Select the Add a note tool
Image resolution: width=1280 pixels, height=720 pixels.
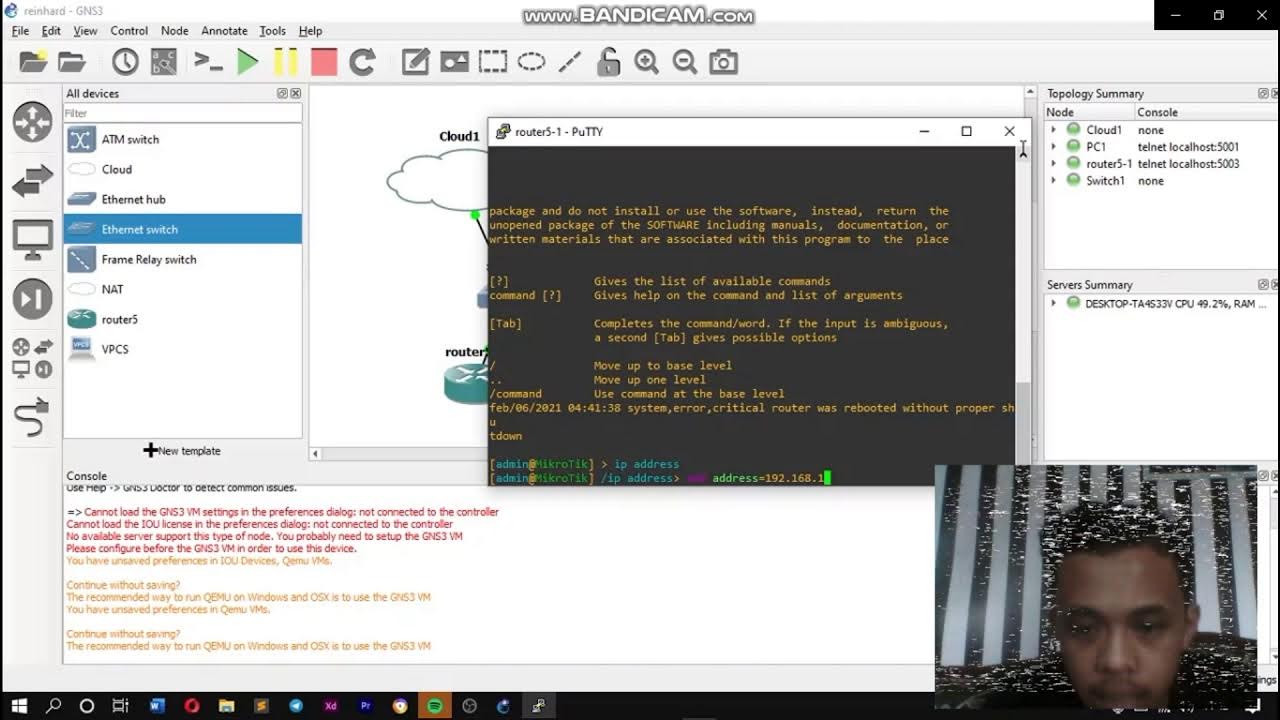point(415,62)
